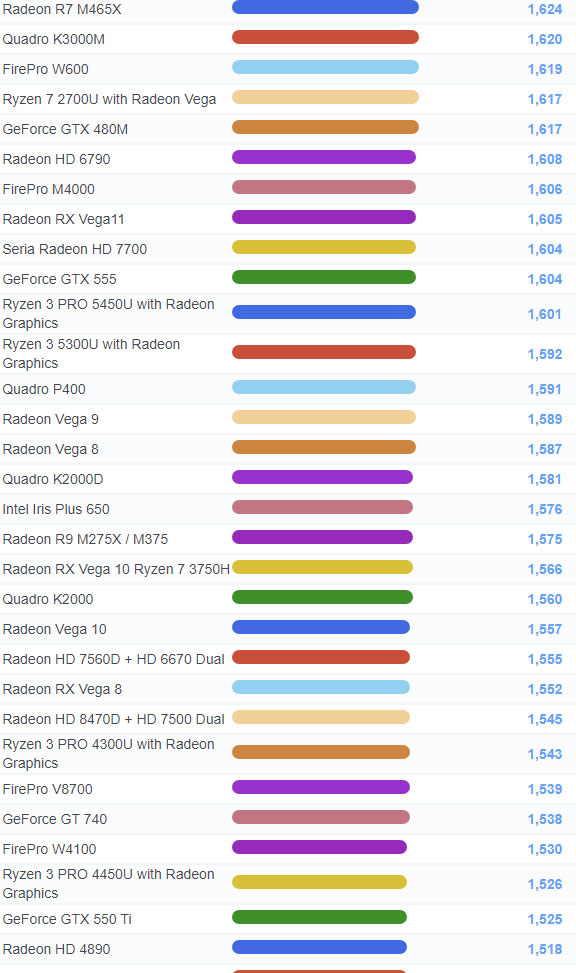Select the 1,557 score value

point(545,629)
